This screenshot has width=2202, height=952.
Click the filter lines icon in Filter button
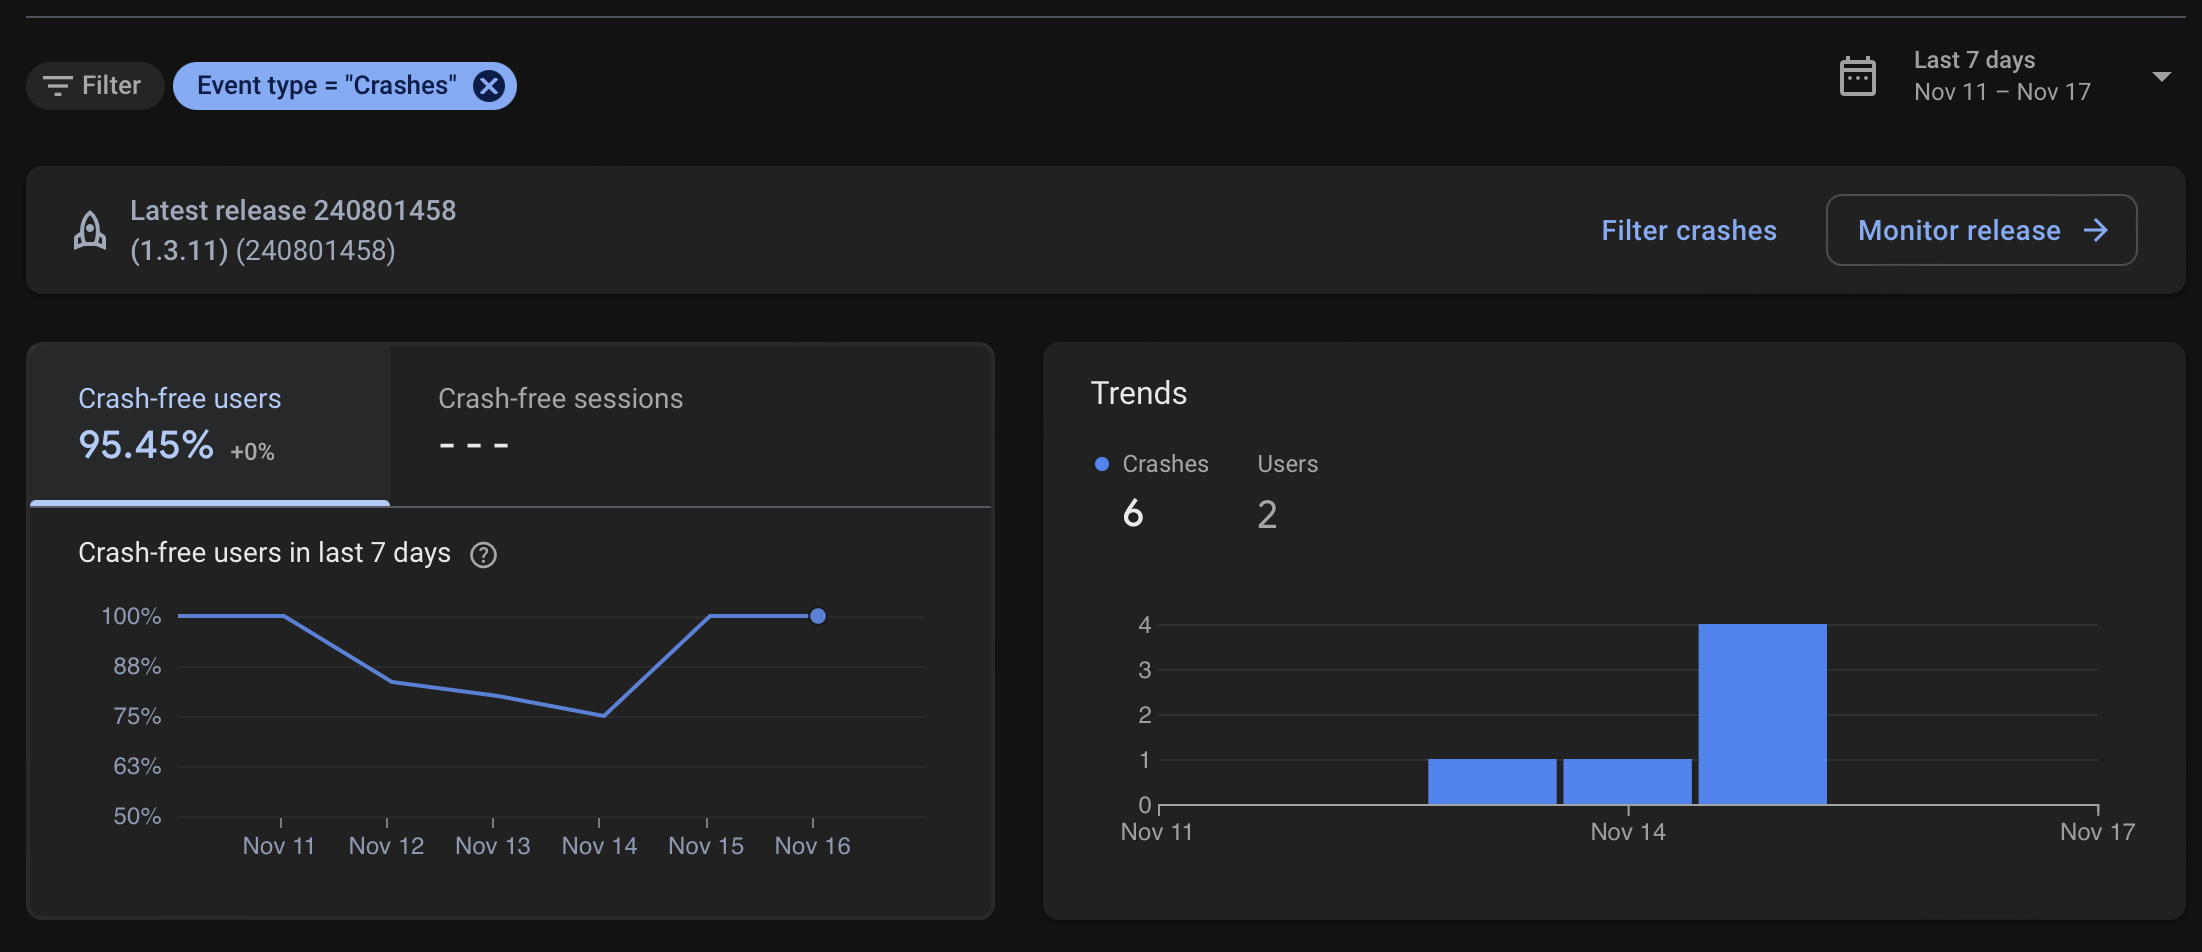coord(57,86)
